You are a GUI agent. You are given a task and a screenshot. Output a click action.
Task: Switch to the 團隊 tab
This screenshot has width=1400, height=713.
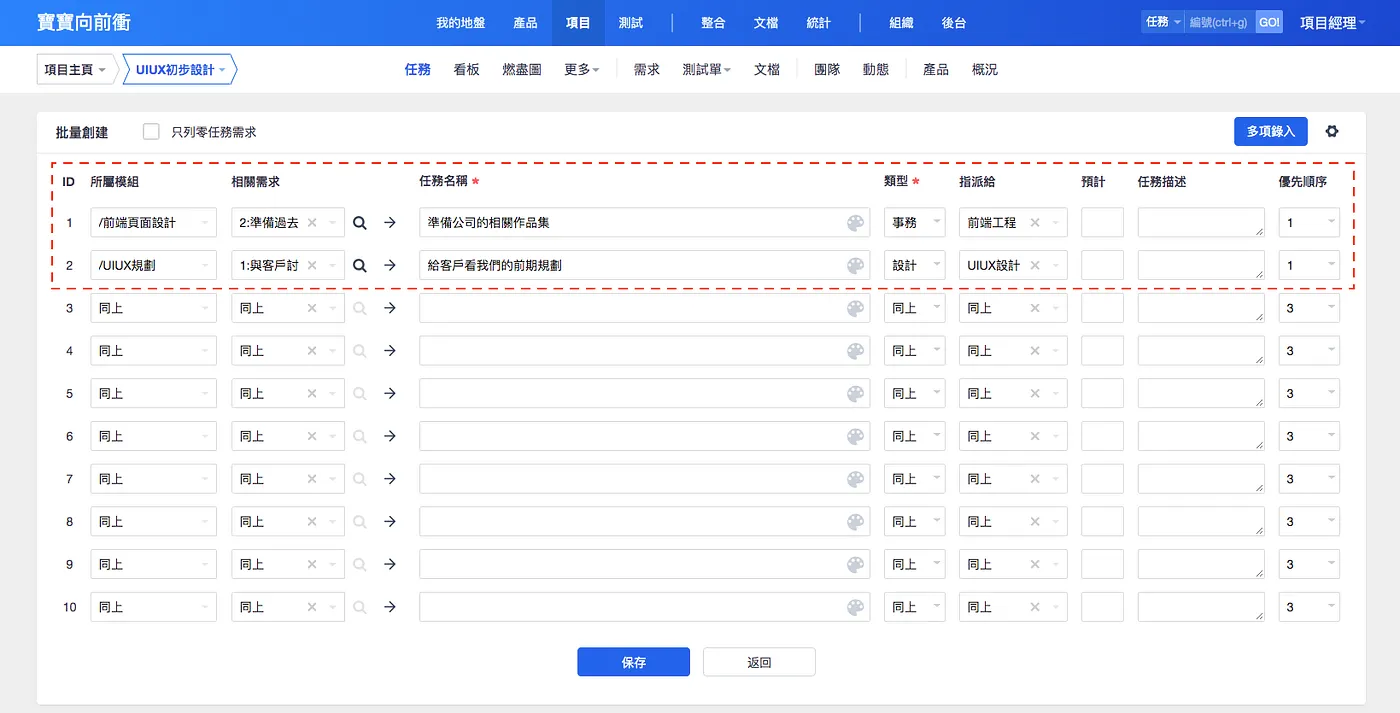(827, 70)
